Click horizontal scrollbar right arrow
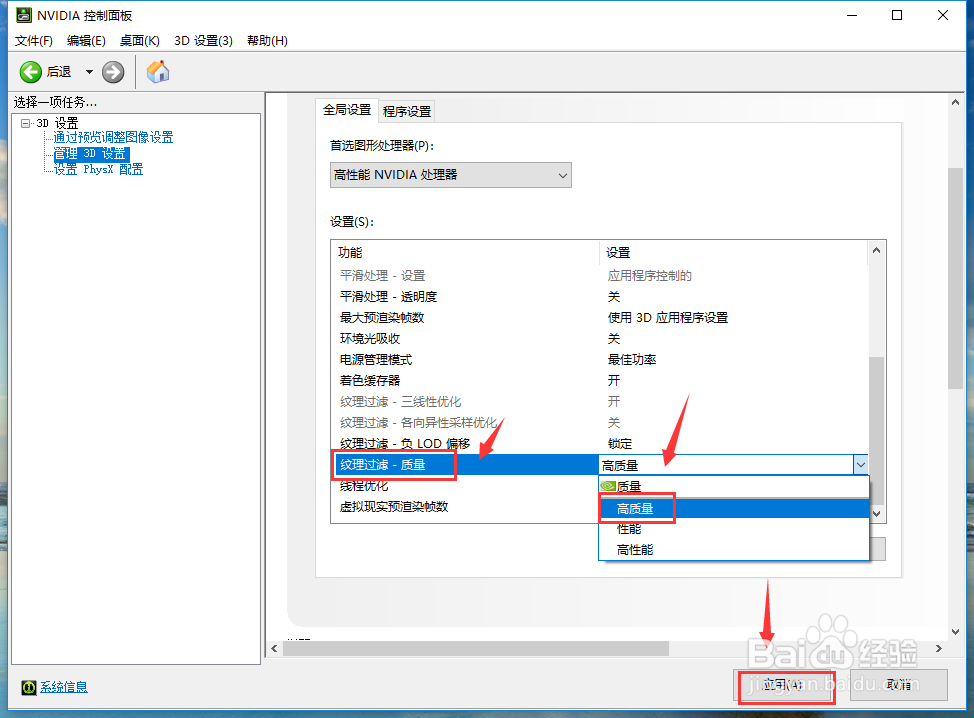The width and height of the screenshot is (974, 718). click(x=939, y=648)
